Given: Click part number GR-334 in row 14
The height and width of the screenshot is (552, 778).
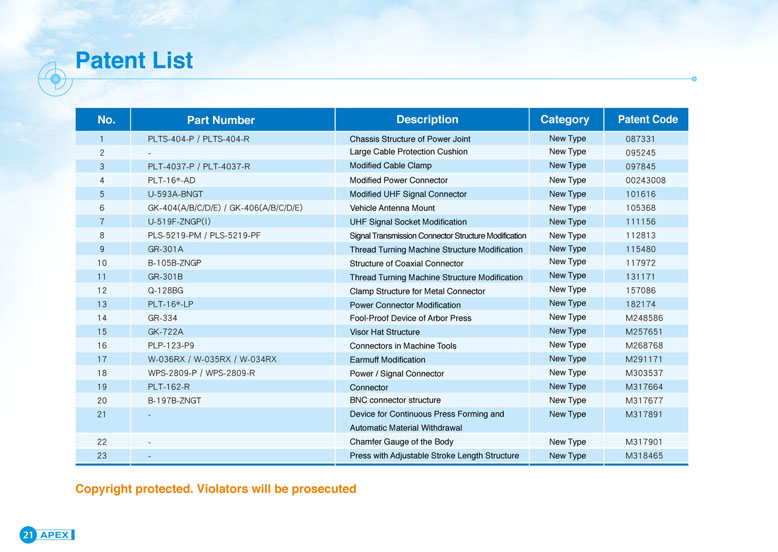Looking at the screenshot, I should point(163,317).
